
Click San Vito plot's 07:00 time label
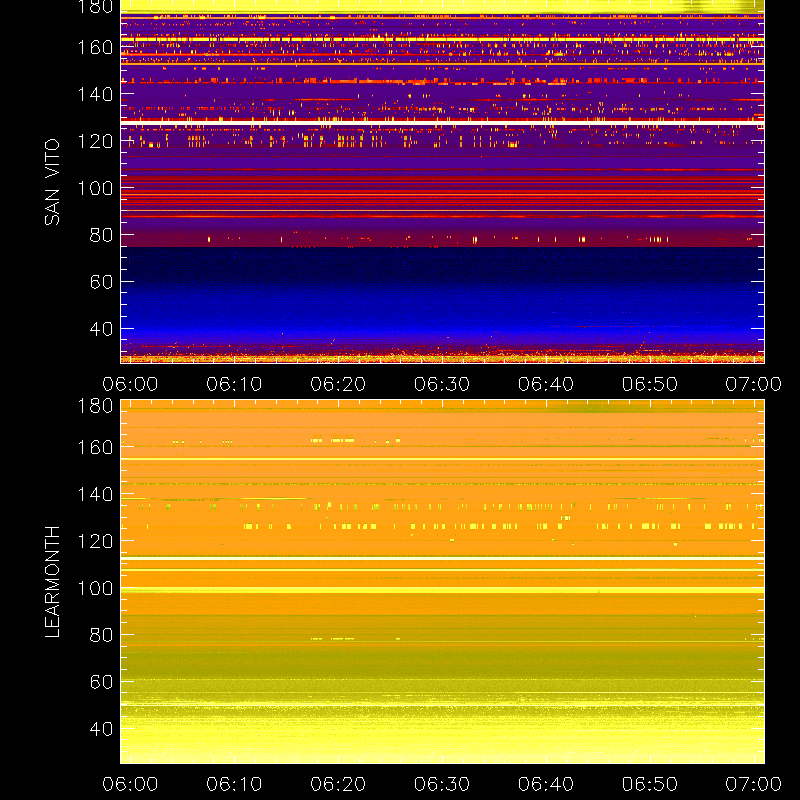(x=754, y=384)
